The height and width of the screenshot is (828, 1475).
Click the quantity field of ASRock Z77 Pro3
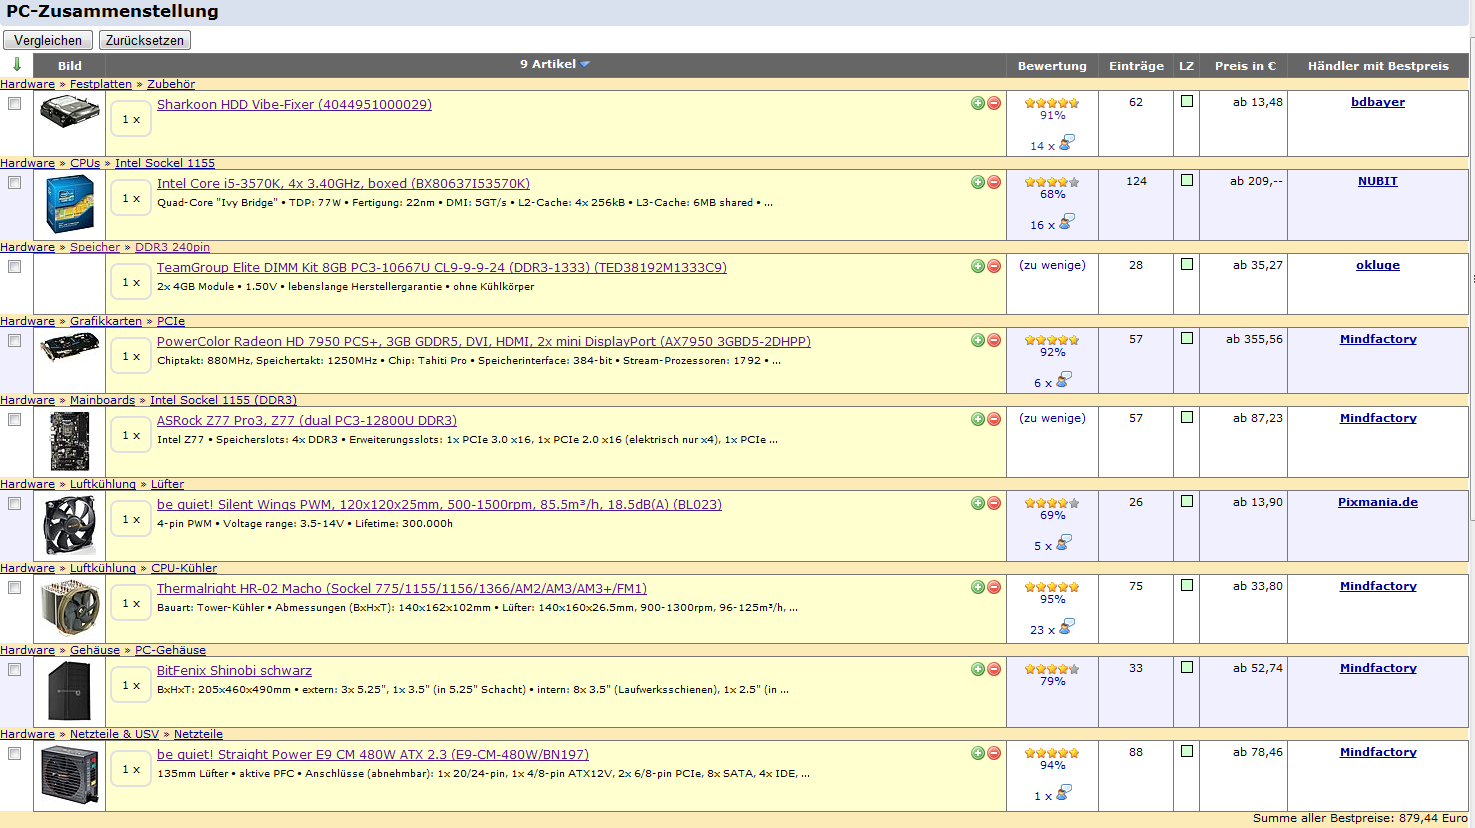click(x=131, y=435)
